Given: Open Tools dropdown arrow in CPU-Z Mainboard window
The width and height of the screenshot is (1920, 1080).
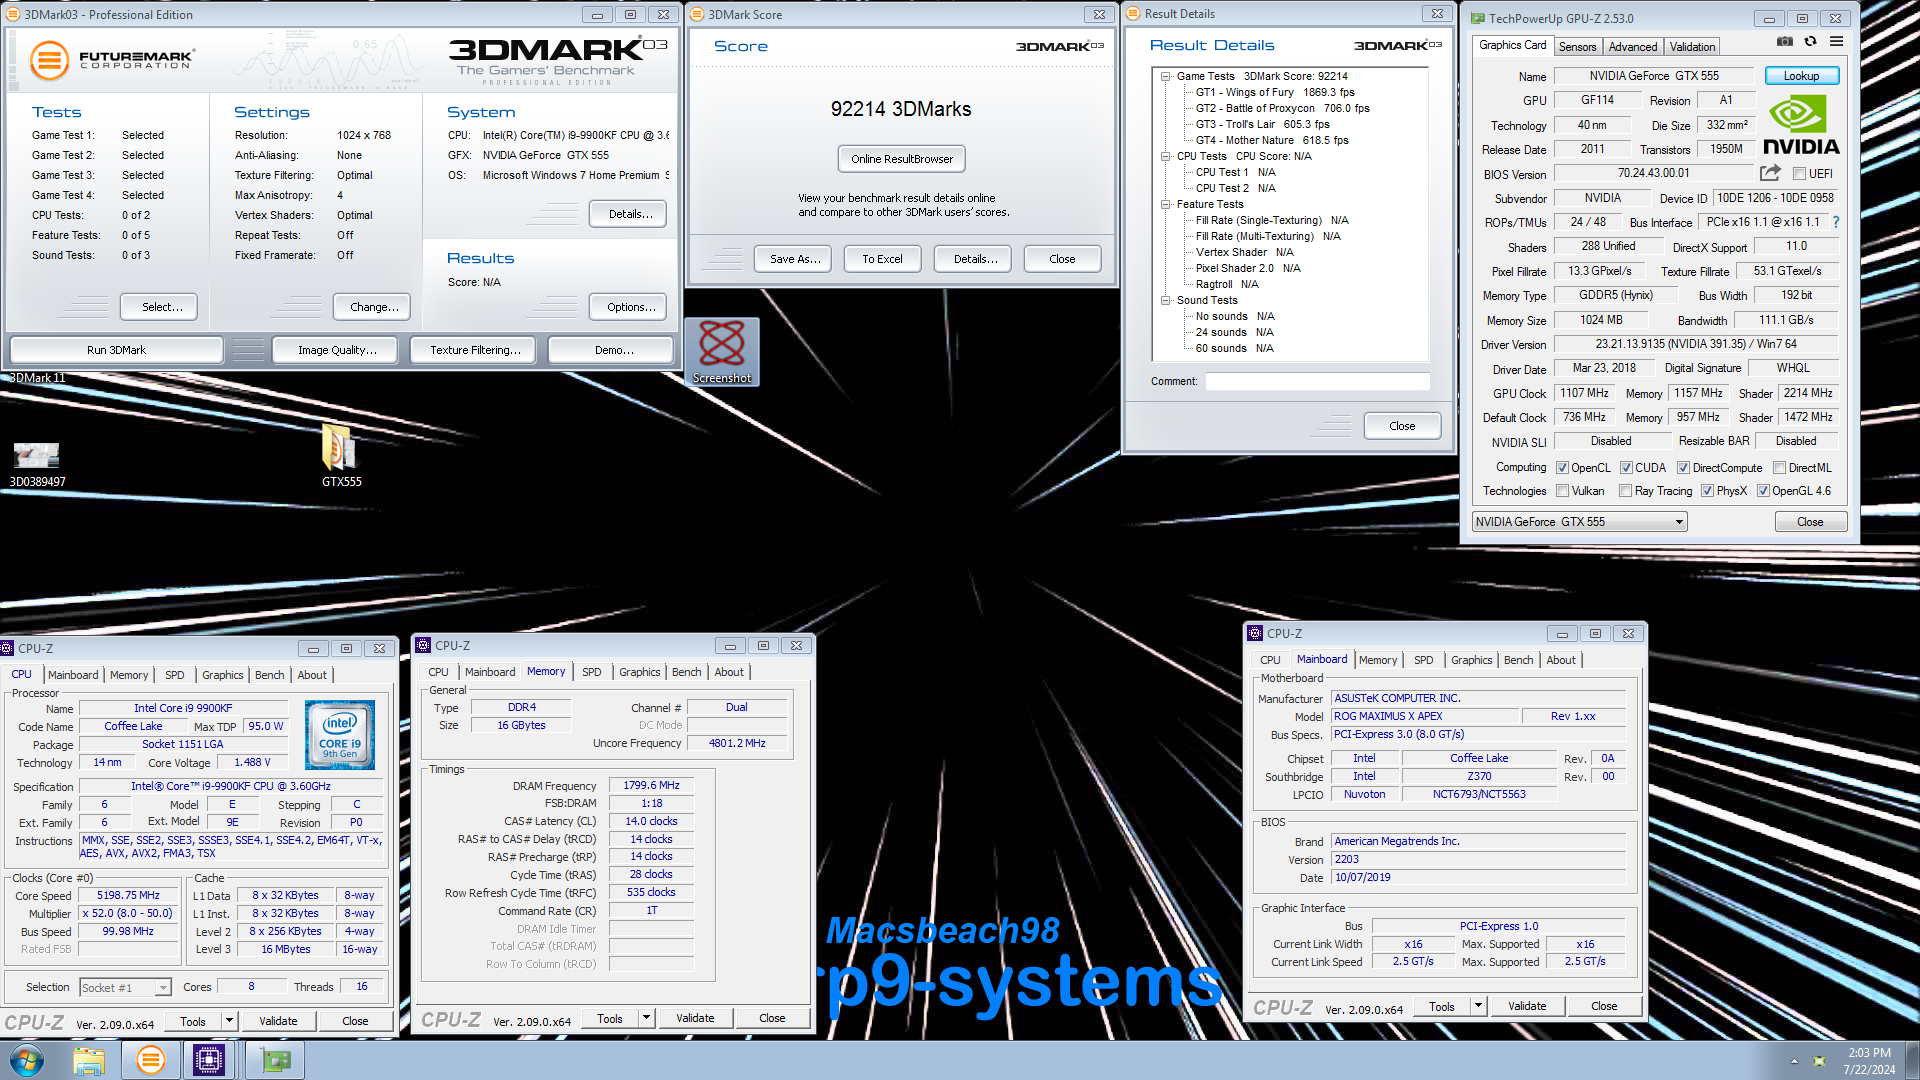Looking at the screenshot, I should (x=1478, y=1006).
